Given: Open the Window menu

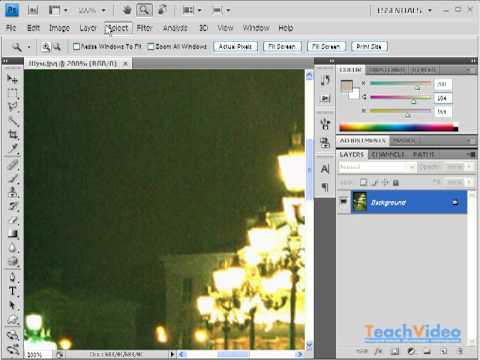Looking at the screenshot, I should pyautogui.click(x=256, y=28).
